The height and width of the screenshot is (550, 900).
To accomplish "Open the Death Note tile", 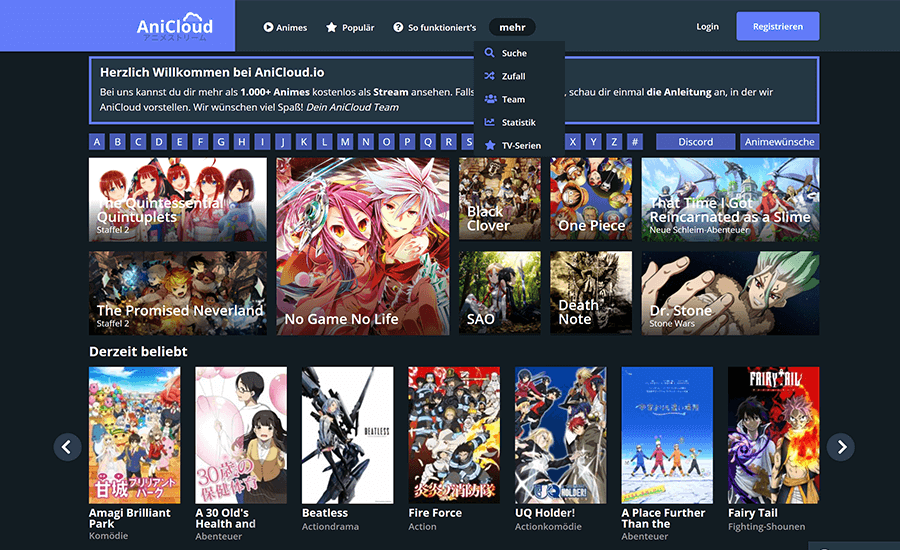I will click(591, 292).
